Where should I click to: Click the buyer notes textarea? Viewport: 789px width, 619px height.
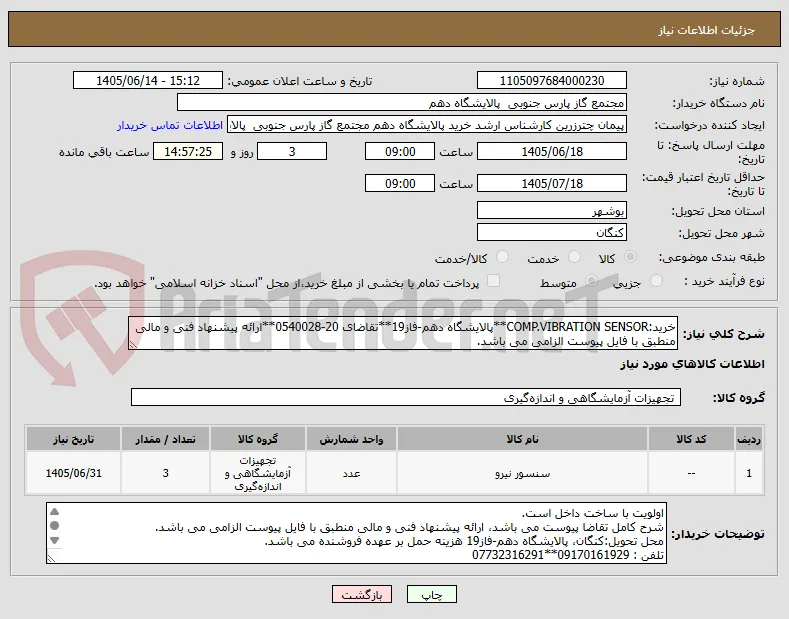[356, 533]
